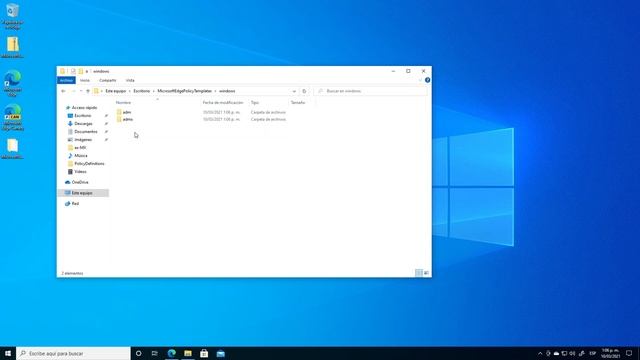Sort by the Nombre column header
Image resolution: width=640 pixels, height=360 pixels.
(123, 102)
